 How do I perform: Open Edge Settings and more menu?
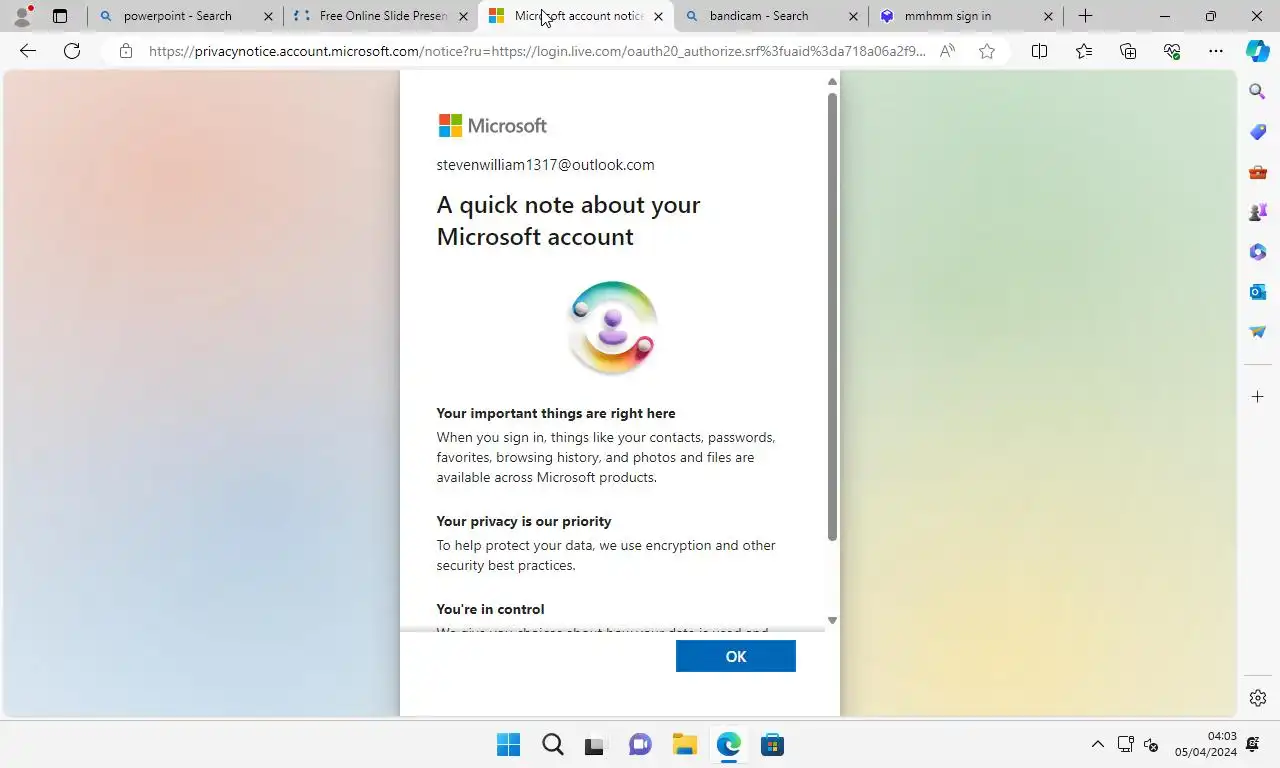[x=1216, y=51]
